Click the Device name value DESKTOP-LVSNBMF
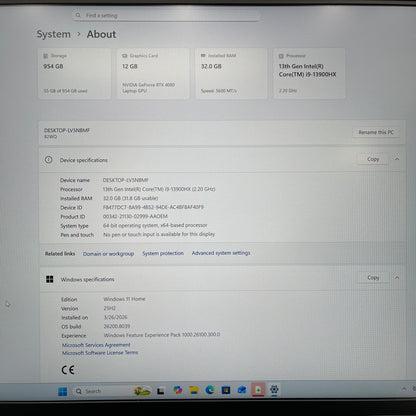 click(x=126, y=180)
